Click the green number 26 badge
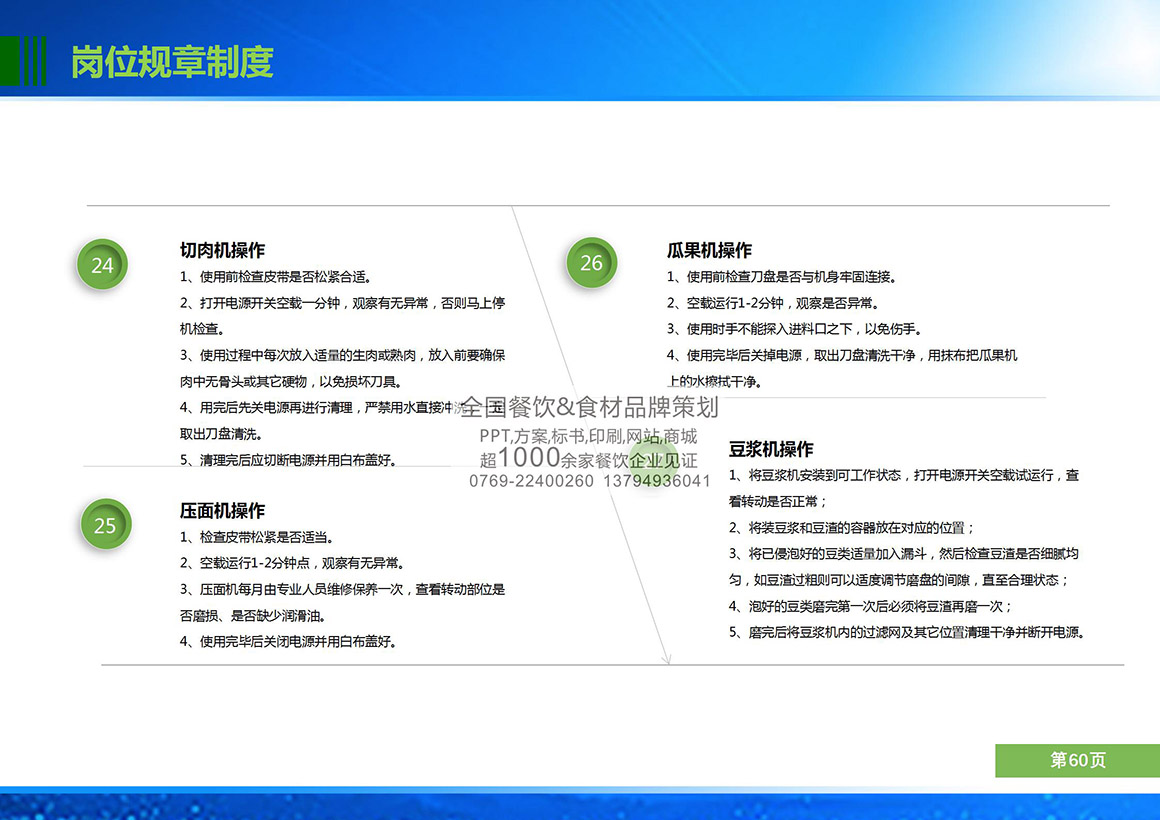The width and height of the screenshot is (1160, 820). (x=591, y=262)
